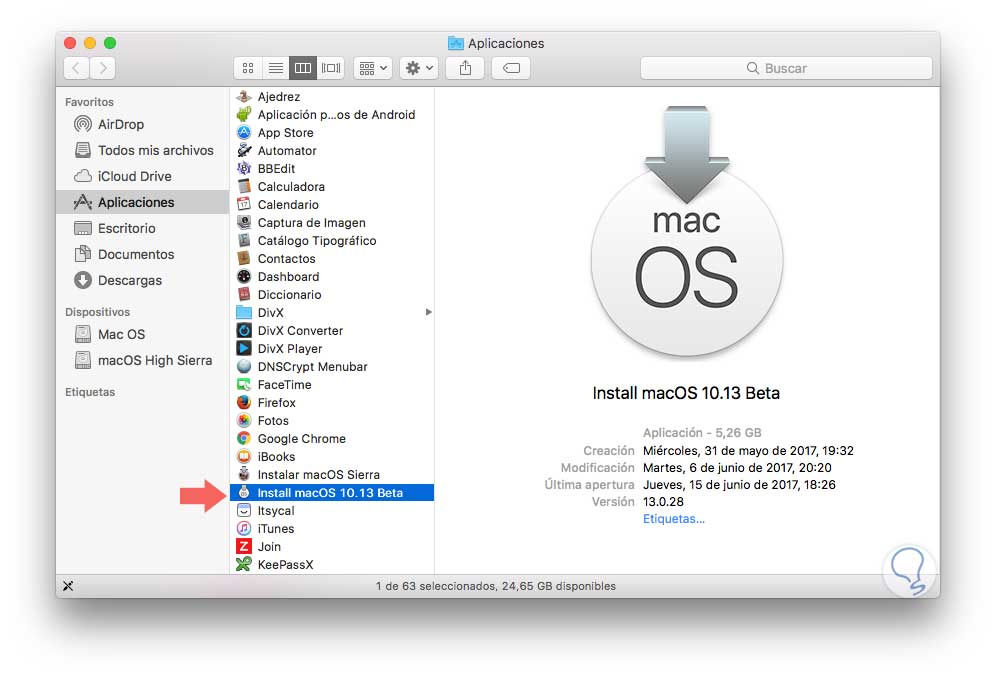This screenshot has width=996, height=678.
Task: Click the Itsycal icon
Action: (x=244, y=510)
